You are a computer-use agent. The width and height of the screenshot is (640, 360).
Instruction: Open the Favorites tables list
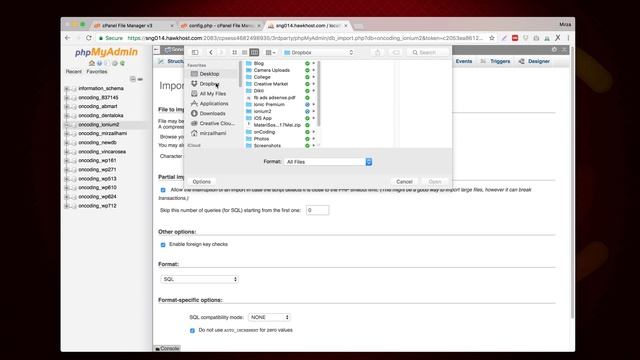(97, 71)
